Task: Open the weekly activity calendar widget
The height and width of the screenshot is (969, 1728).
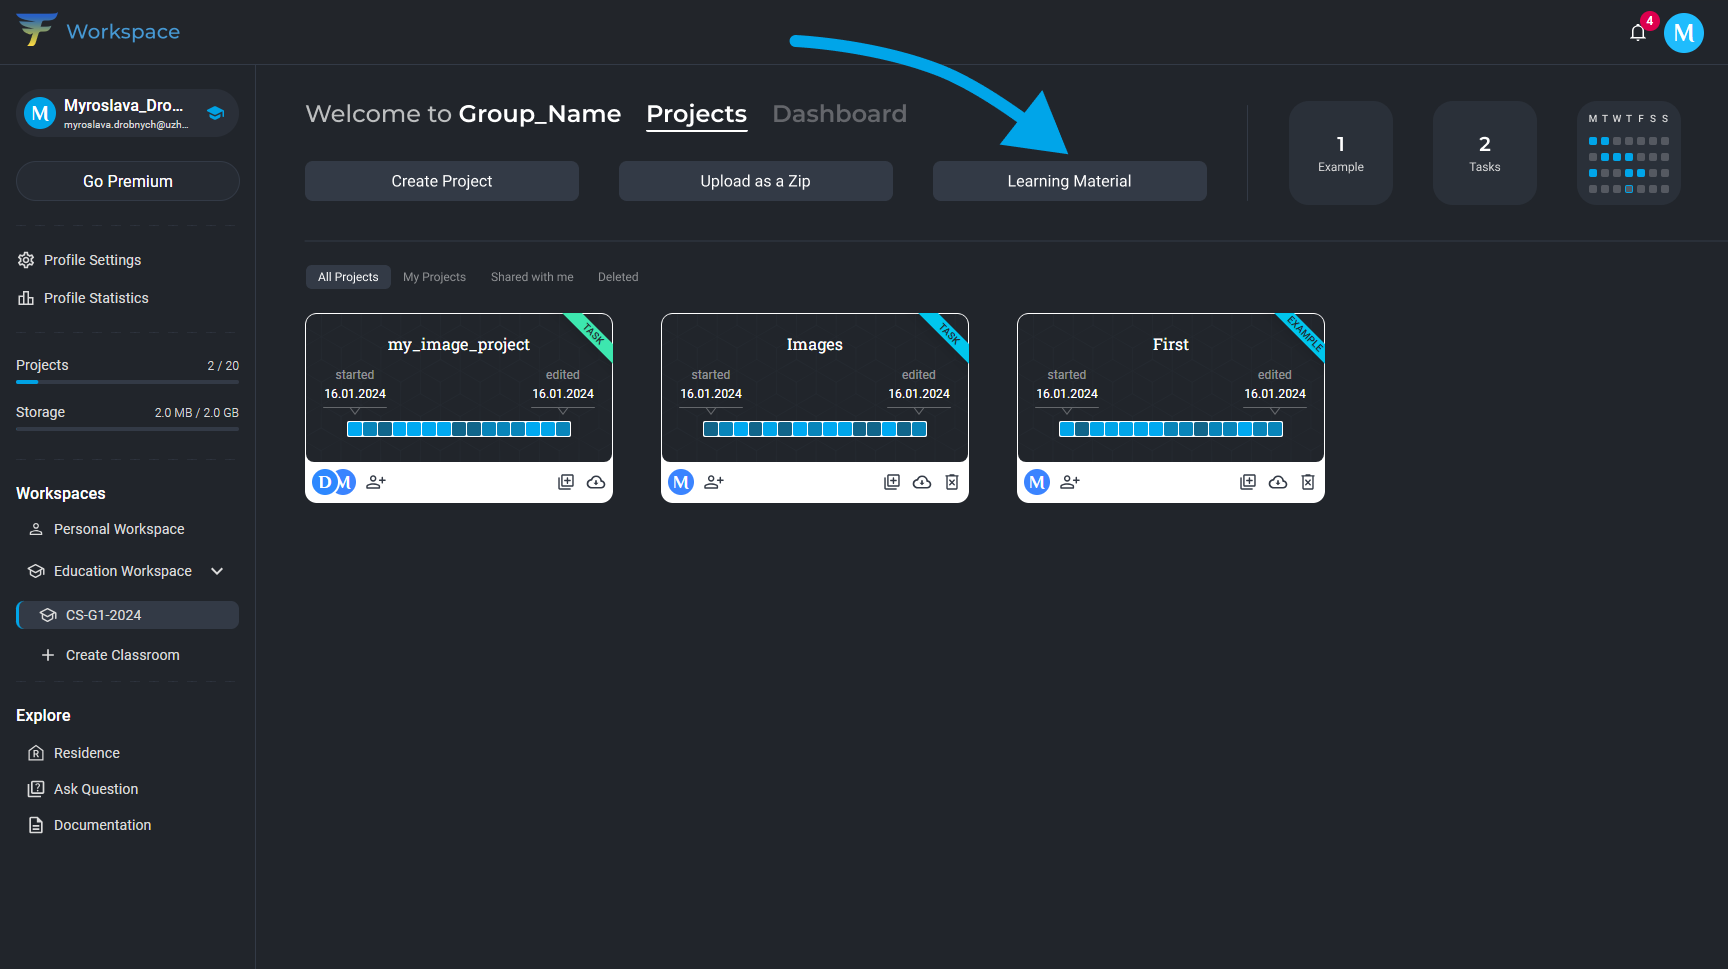Action: pyautogui.click(x=1628, y=153)
